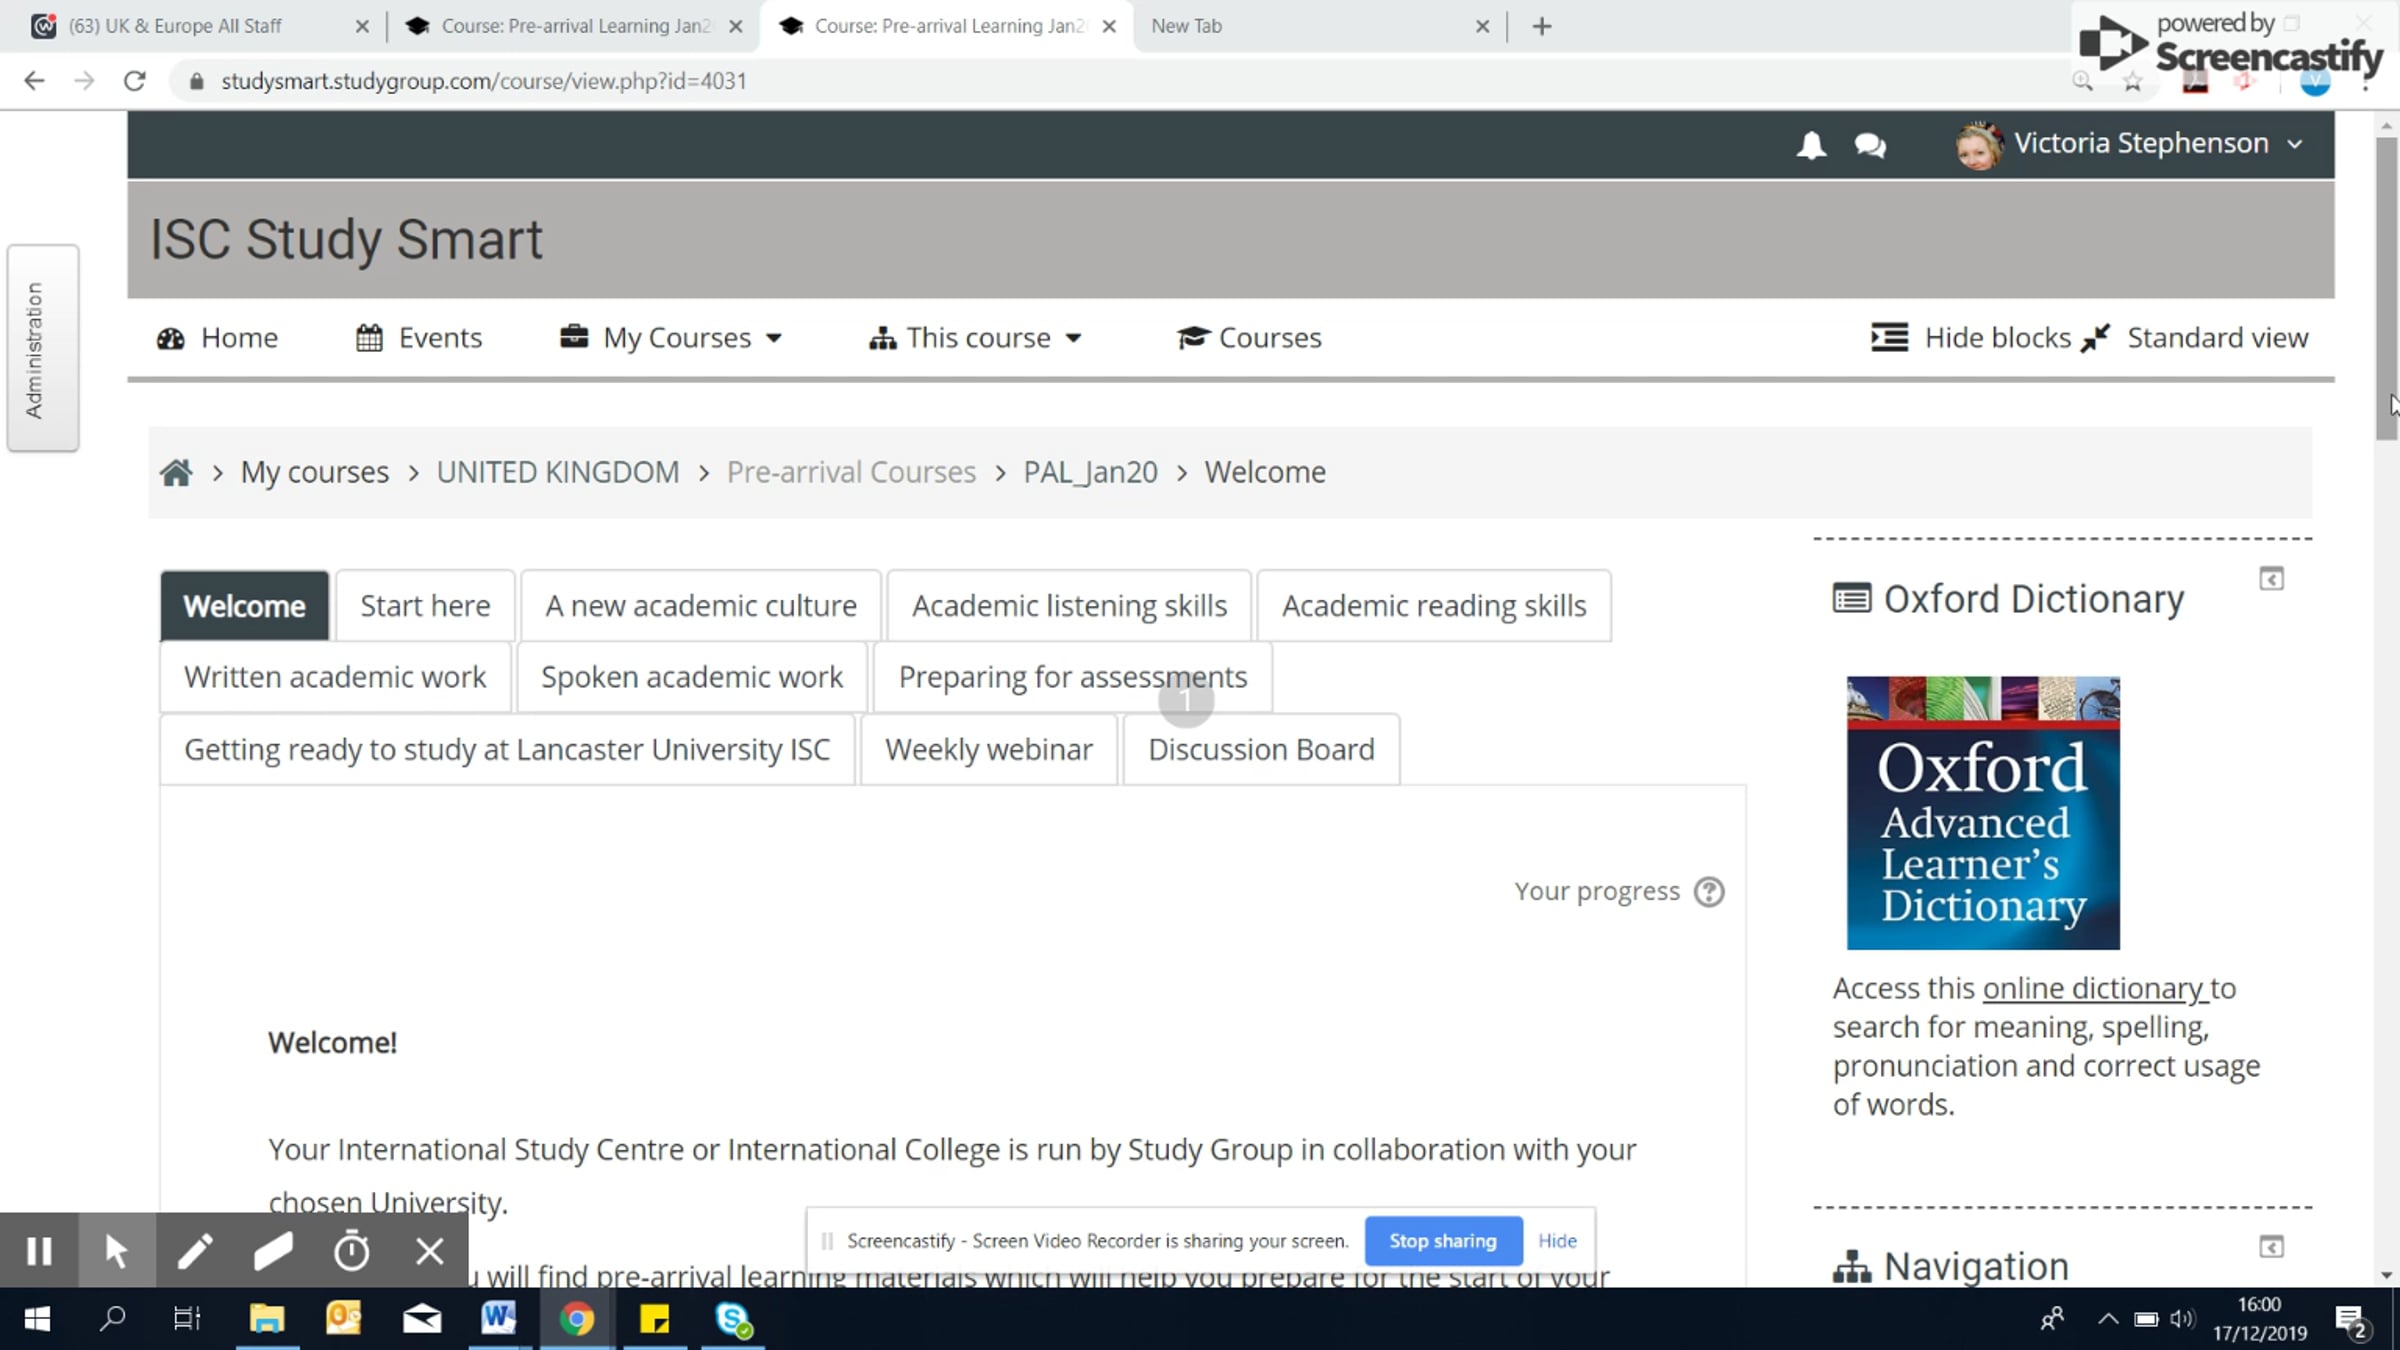
Task: Open Victoria Stephenson user menu
Action: (2140, 144)
